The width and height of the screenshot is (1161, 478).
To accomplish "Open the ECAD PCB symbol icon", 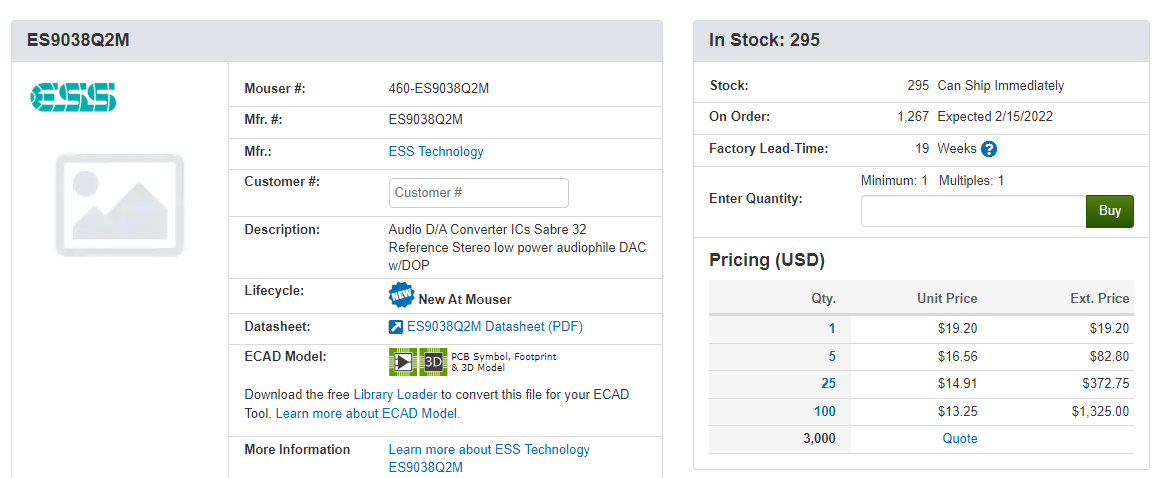I will click(x=403, y=362).
